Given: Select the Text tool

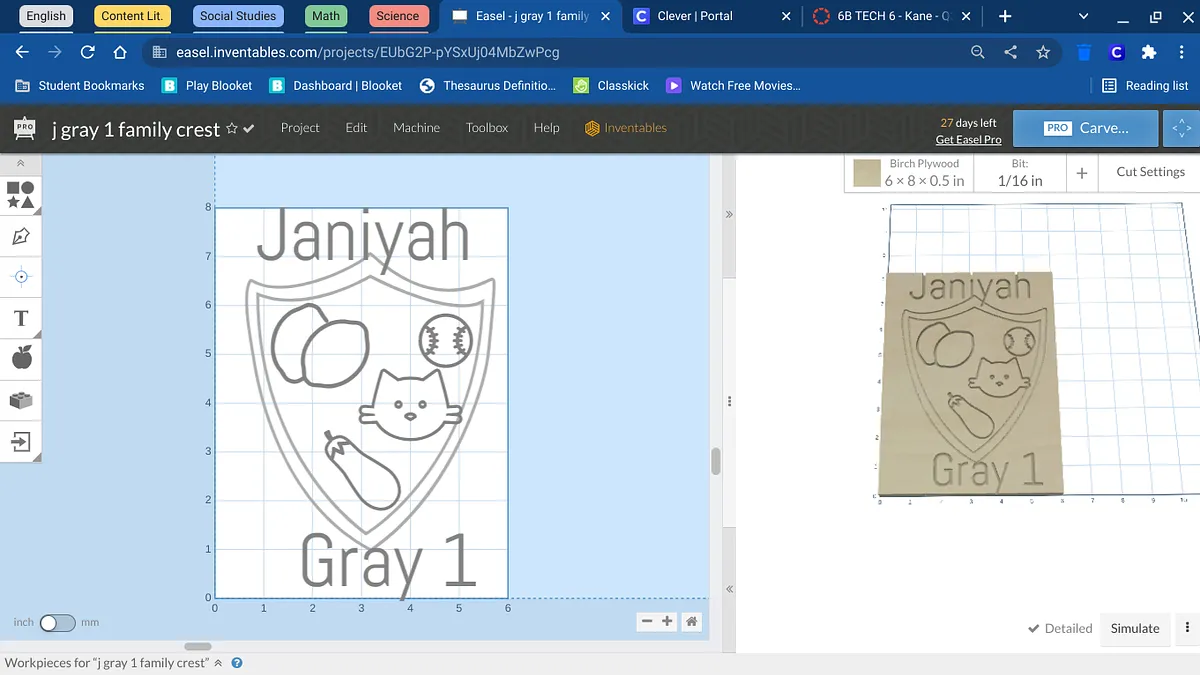Looking at the screenshot, I should click(21, 318).
